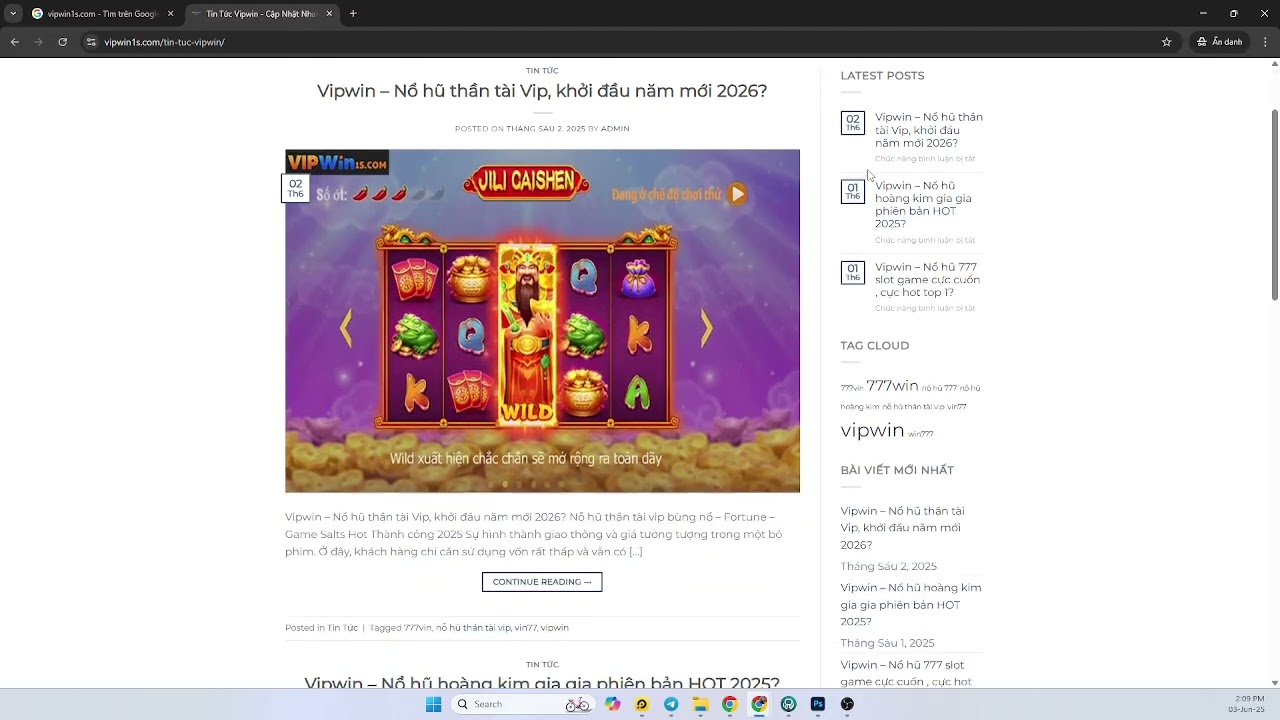Open the 'Tin Tức' link in post footer
This screenshot has width=1280, height=720.
tap(342, 628)
